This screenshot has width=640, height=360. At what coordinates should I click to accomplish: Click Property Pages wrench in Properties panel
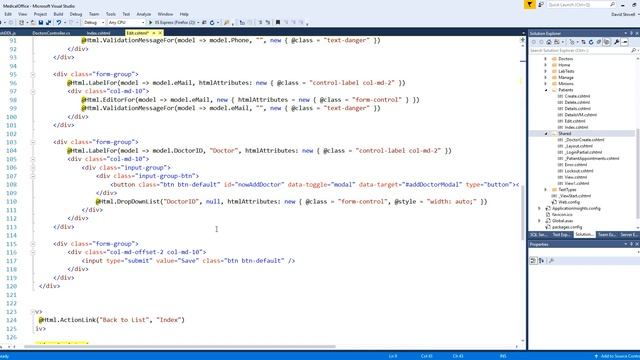point(551,260)
